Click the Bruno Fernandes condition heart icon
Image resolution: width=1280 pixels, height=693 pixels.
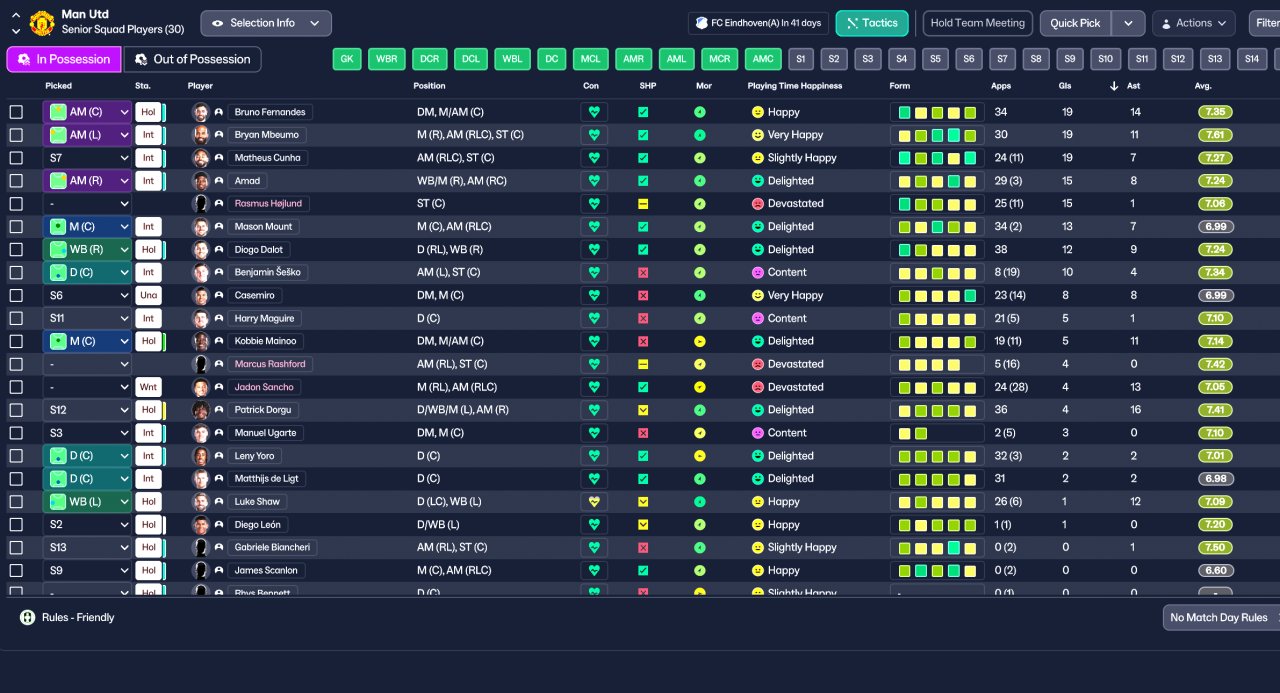[x=594, y=112]
